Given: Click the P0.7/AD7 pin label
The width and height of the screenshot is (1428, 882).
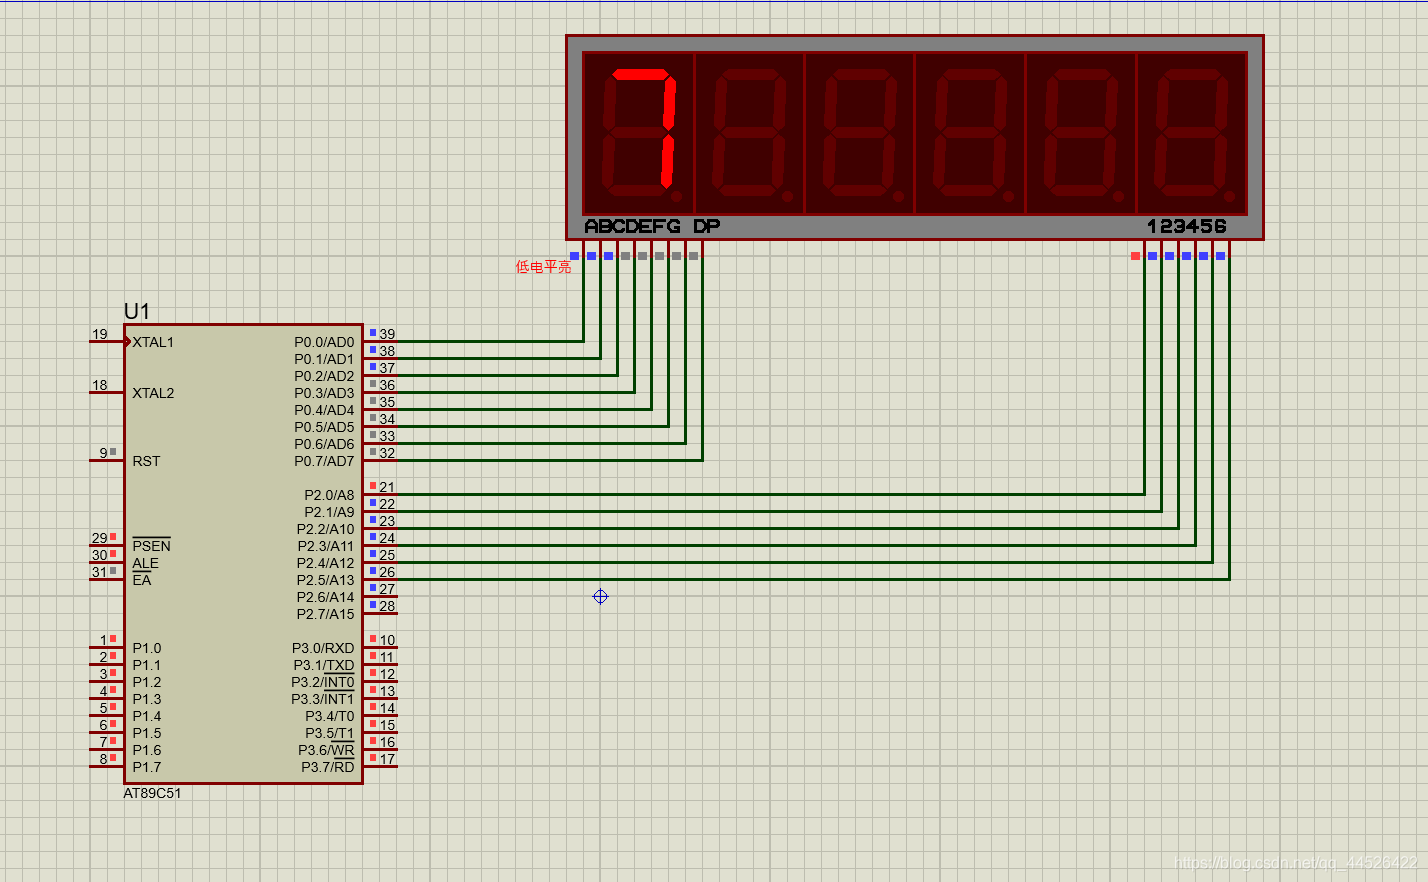Looking at the screenshot, I should point(324,461).
